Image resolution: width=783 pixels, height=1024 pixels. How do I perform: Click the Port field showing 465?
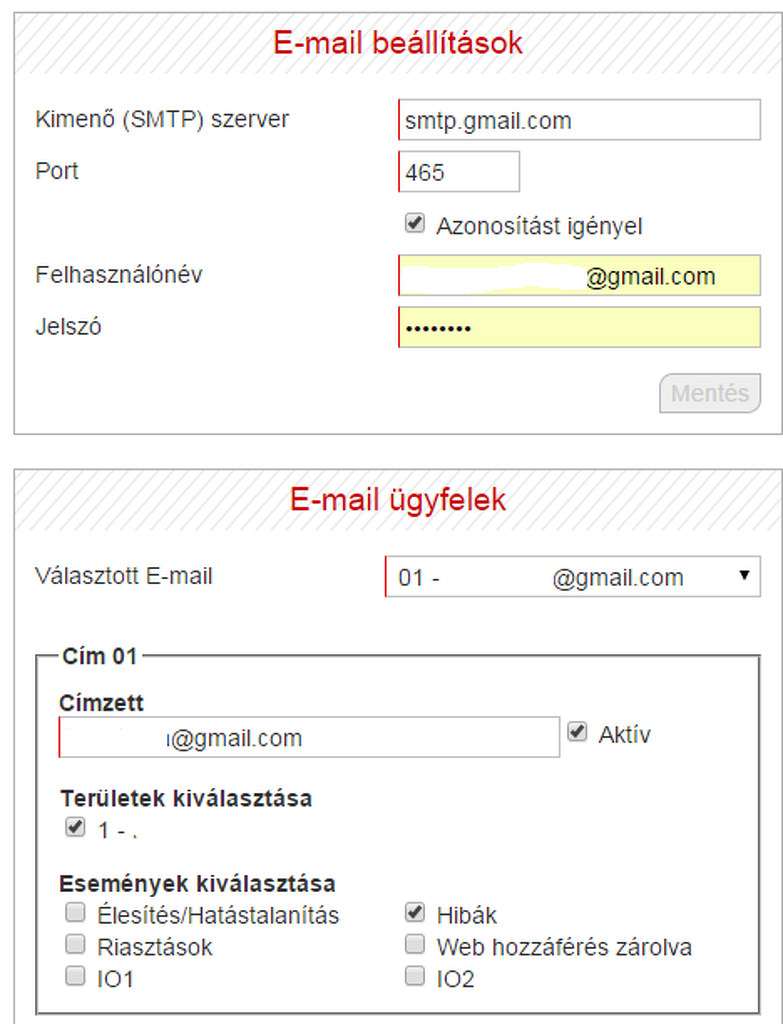tap(459, 172)
